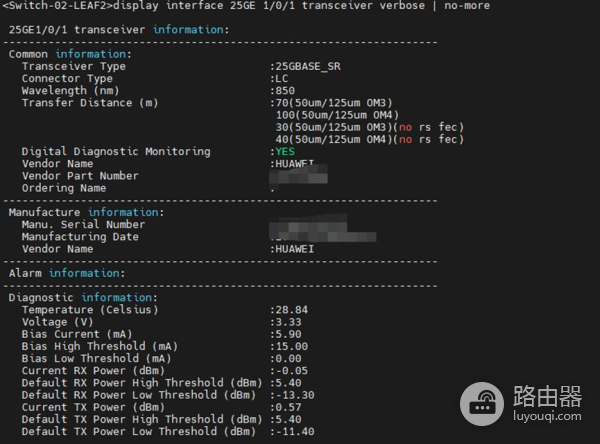This screenshot has width=600, height=444.
Task: Click the 'Transfer Distance (m)' label
Action: click(x=90, y=103)
